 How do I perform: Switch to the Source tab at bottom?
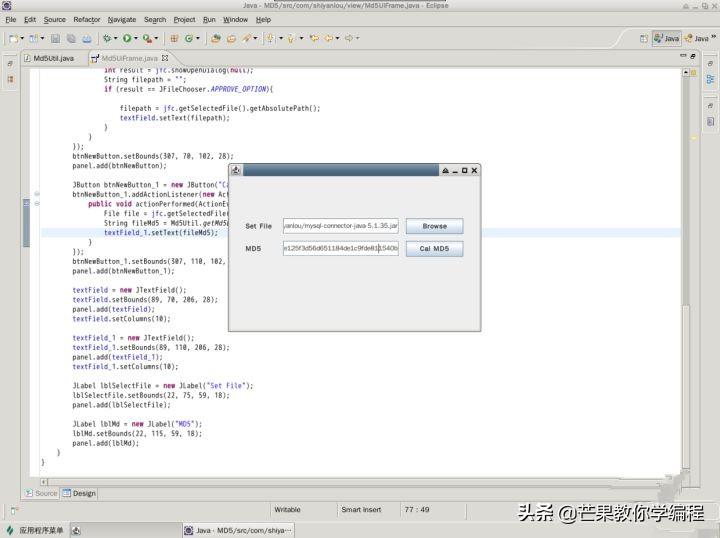point(41,493)
